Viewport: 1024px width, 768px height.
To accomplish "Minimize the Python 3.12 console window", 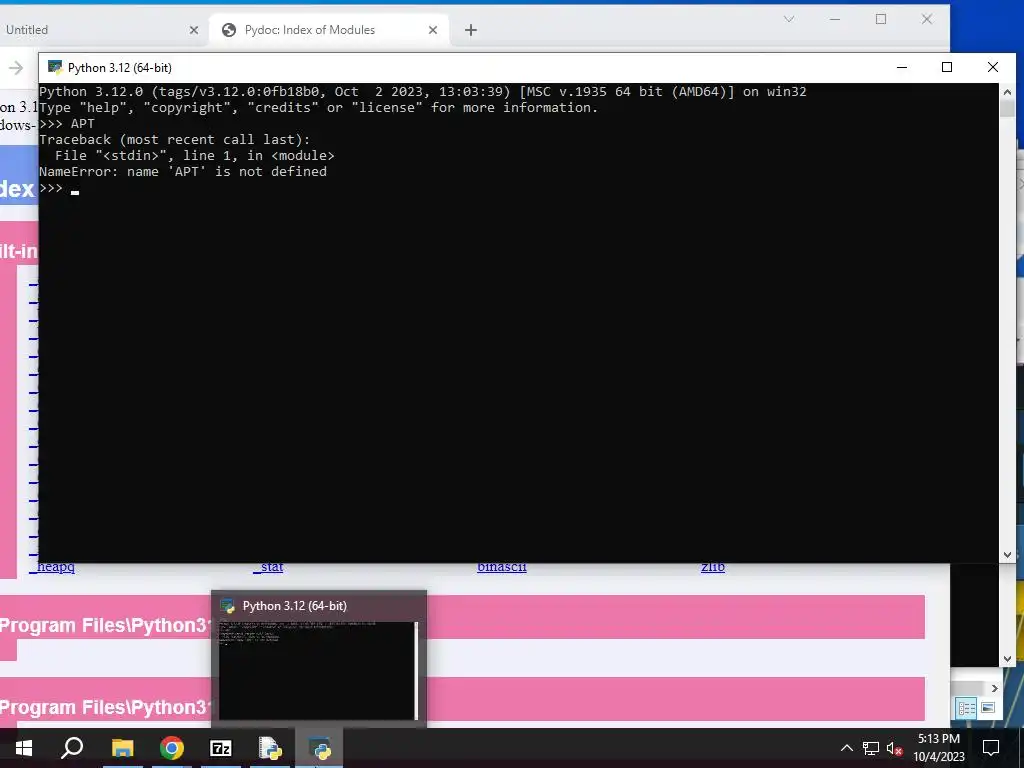I will click(902, 67).
